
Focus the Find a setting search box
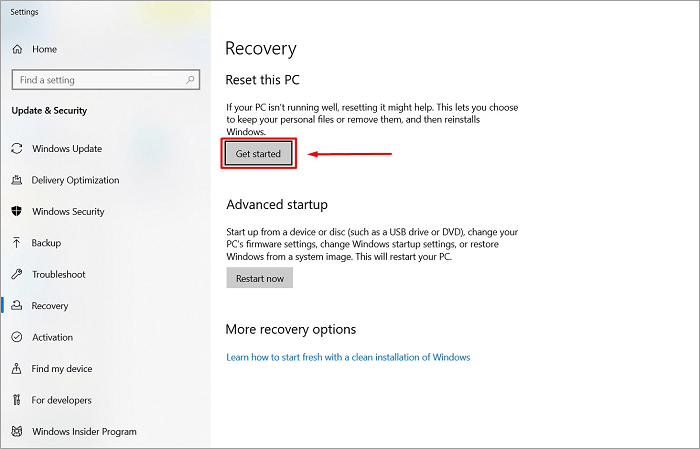95,80
